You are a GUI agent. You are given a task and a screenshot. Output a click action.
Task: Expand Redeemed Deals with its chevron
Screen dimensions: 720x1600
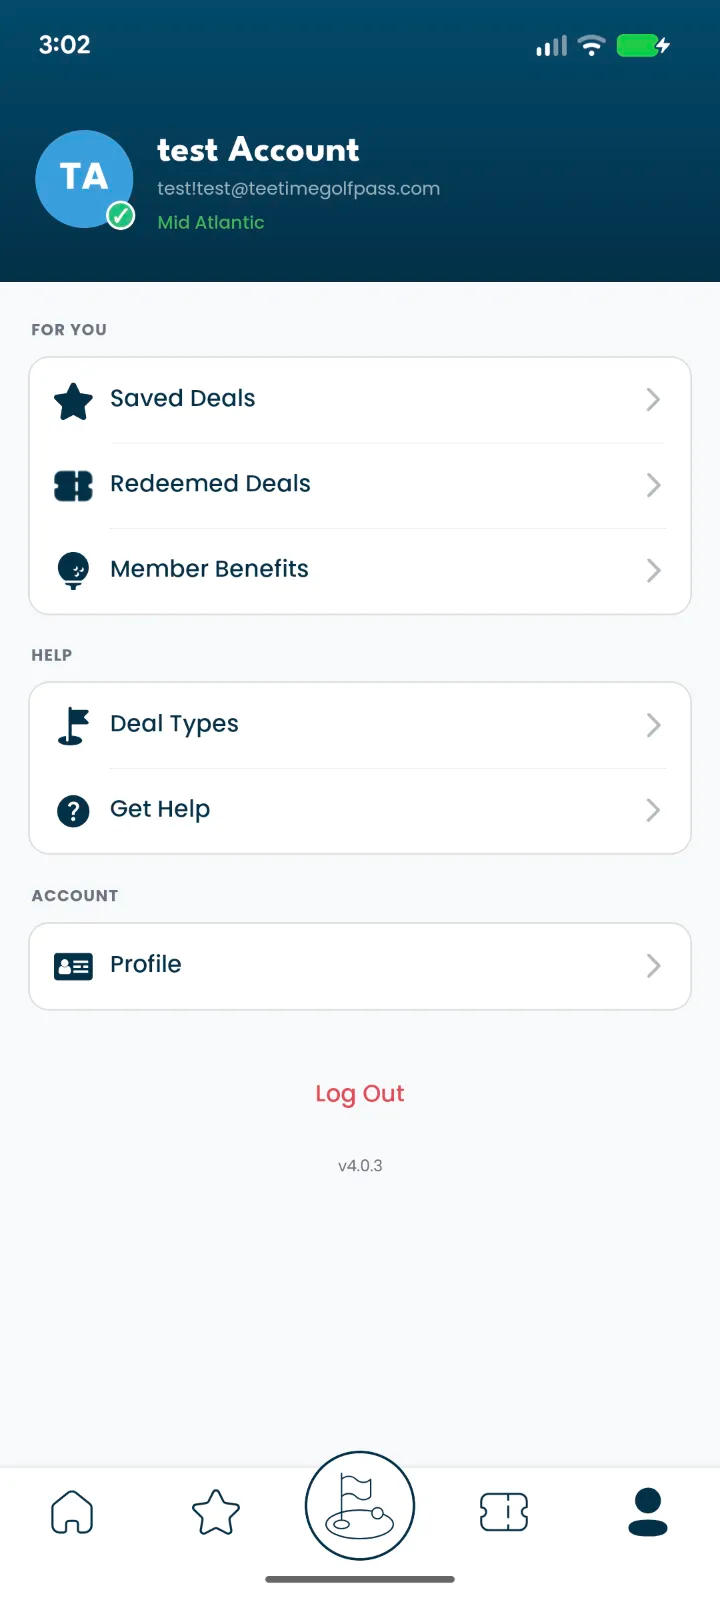click(653, 486)
